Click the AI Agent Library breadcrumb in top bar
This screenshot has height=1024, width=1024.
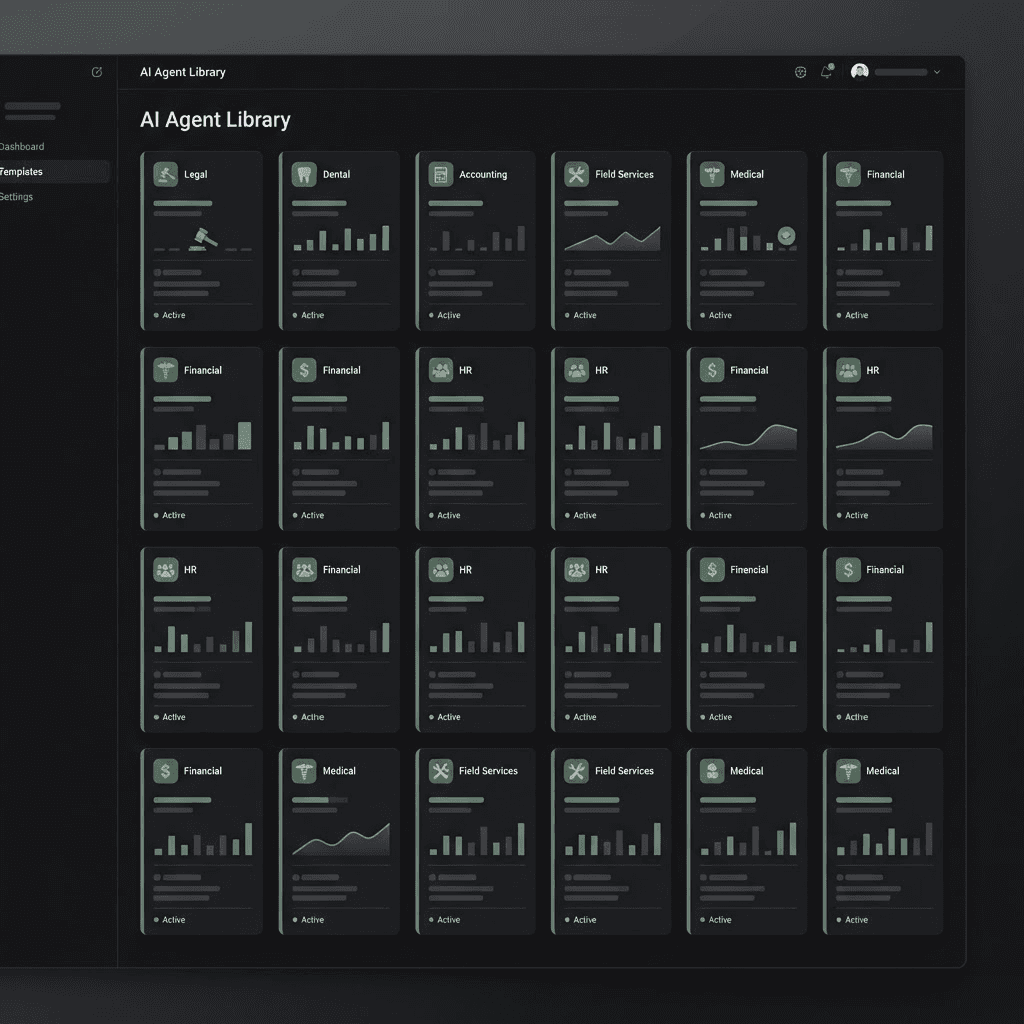click(x=183, y=72)
